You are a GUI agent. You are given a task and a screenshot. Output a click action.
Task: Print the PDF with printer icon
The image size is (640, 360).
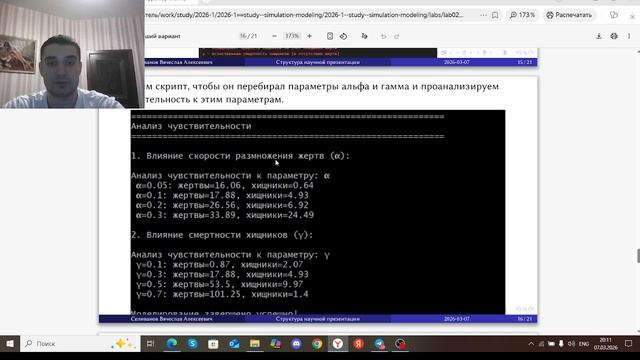(x=614, y=36)
